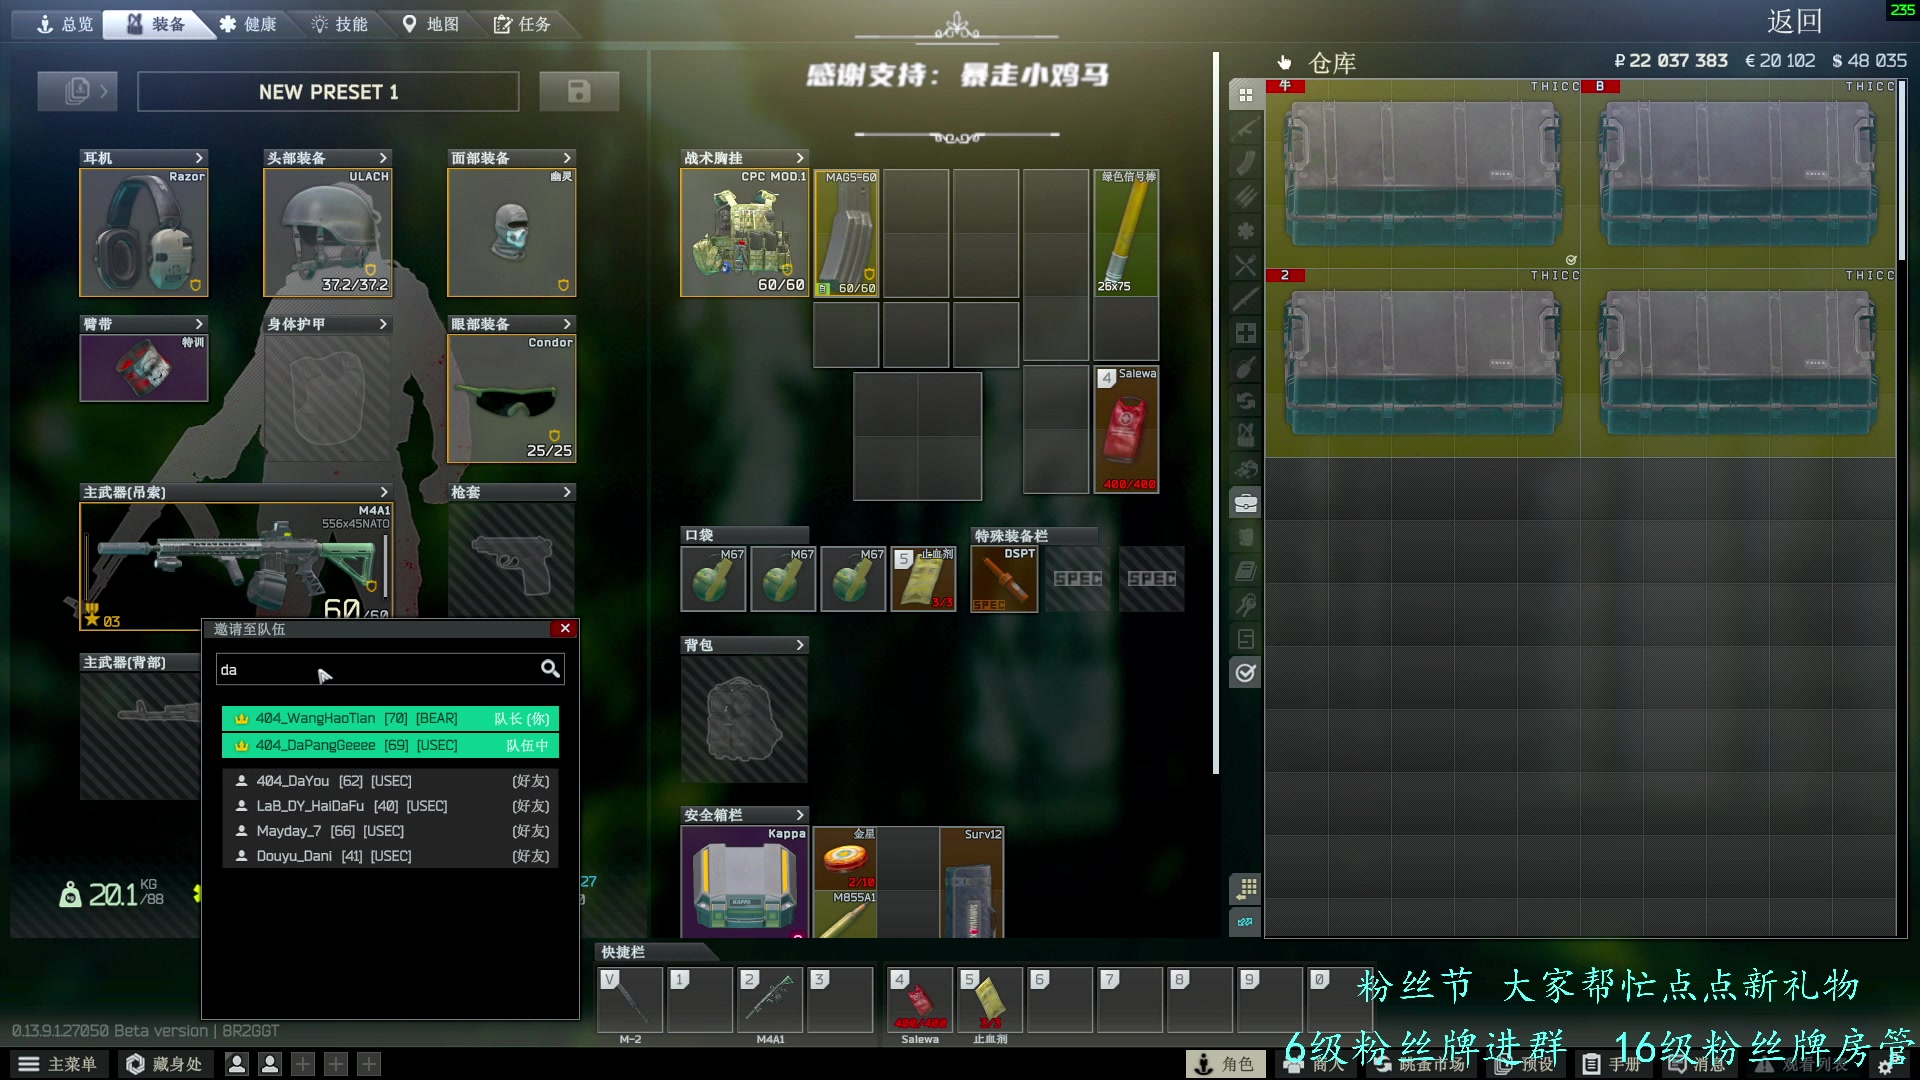Click the second group member avatar icon

(x=270, y=1064)
